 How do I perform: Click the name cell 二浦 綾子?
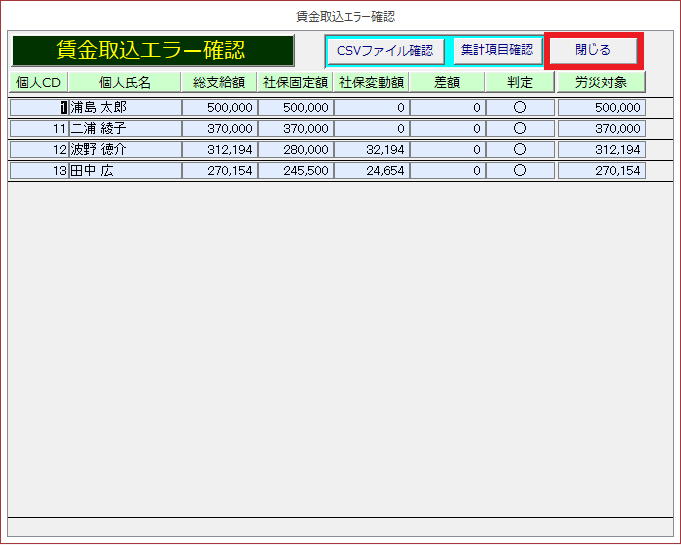tap(124, 129)
